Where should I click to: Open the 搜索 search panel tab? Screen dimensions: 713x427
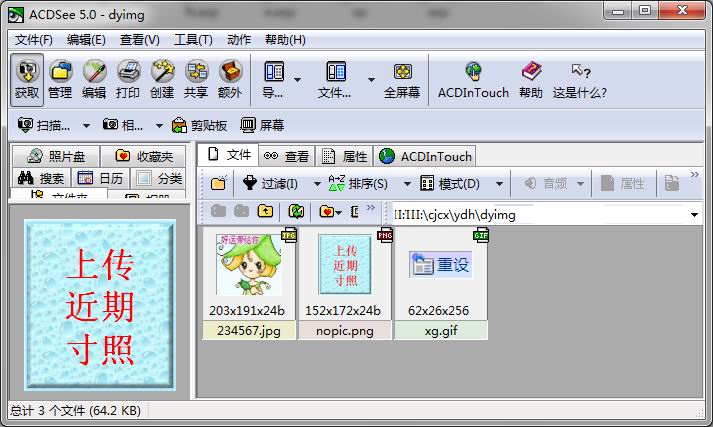coord(41,178)
